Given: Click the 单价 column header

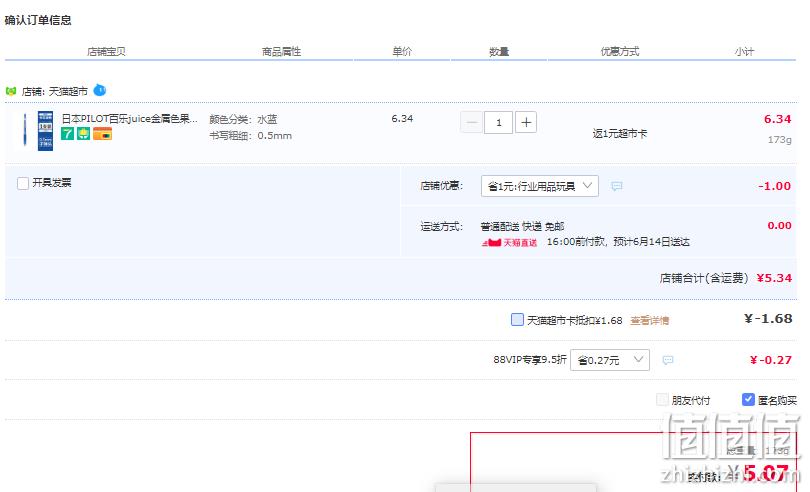Looking at the screenshot, I should coord(402,51).
